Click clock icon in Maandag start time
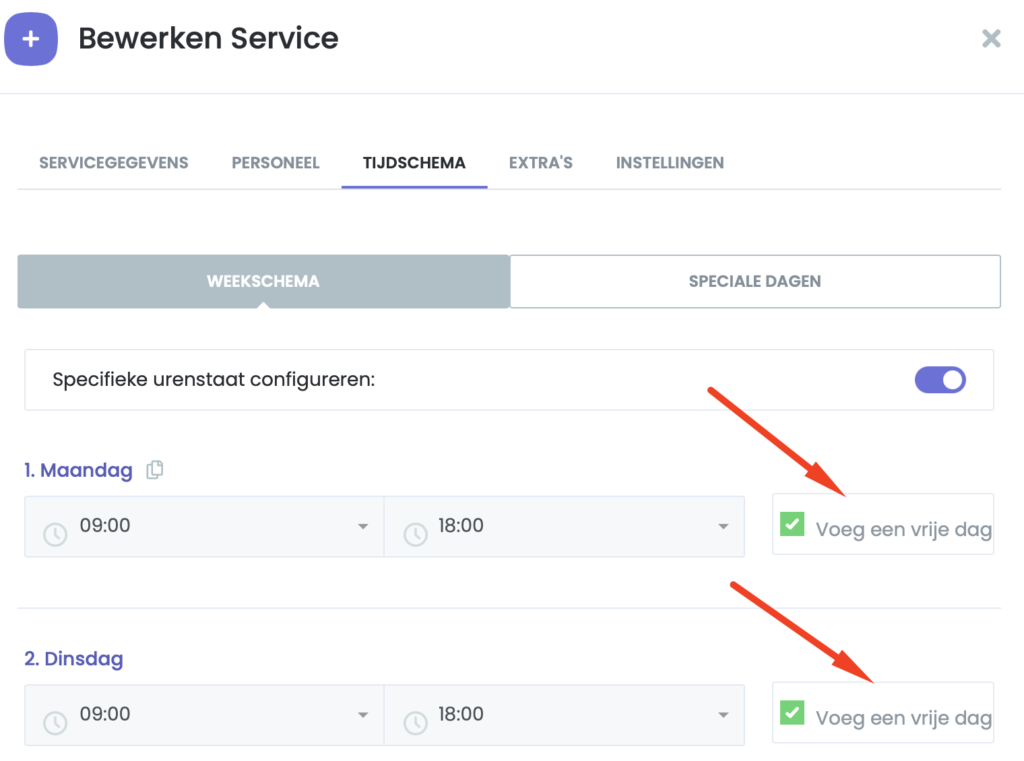The height and width of the screenshot is (761, 1024). pyautogui.click(x=56, y=535)
